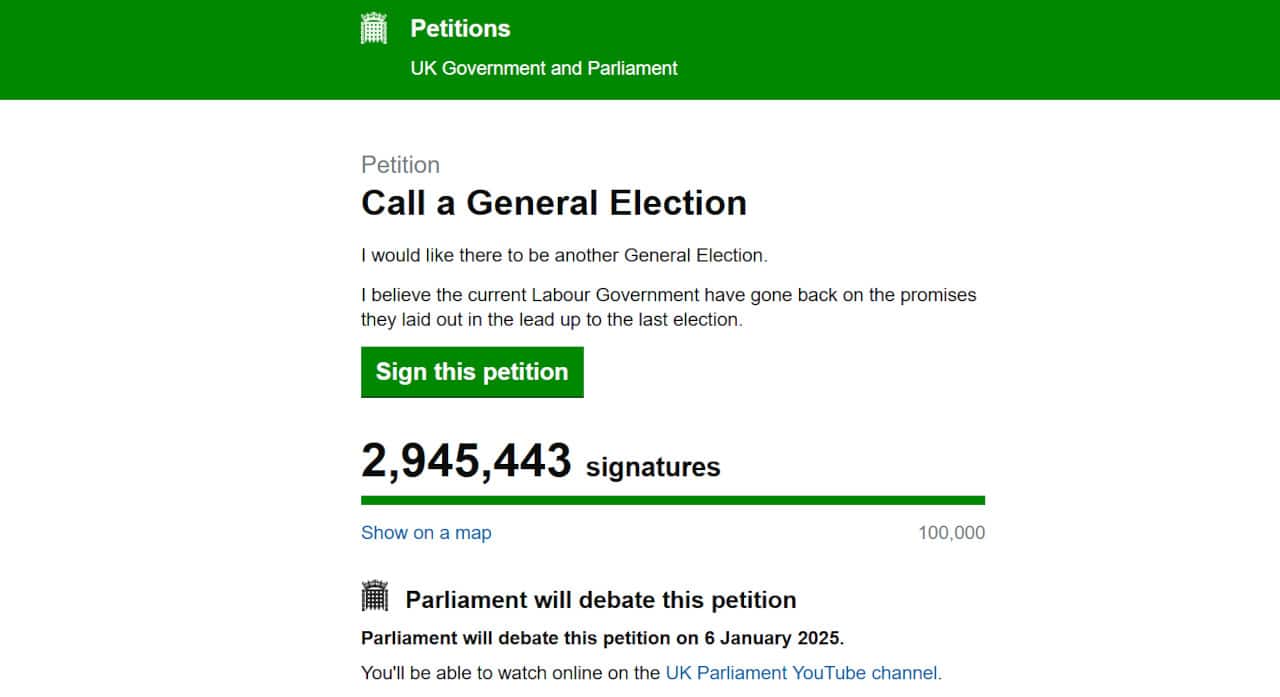The image size is (1280, 697).
Task: Click the portcullis icon beside the debate heading
Action: 374,597
